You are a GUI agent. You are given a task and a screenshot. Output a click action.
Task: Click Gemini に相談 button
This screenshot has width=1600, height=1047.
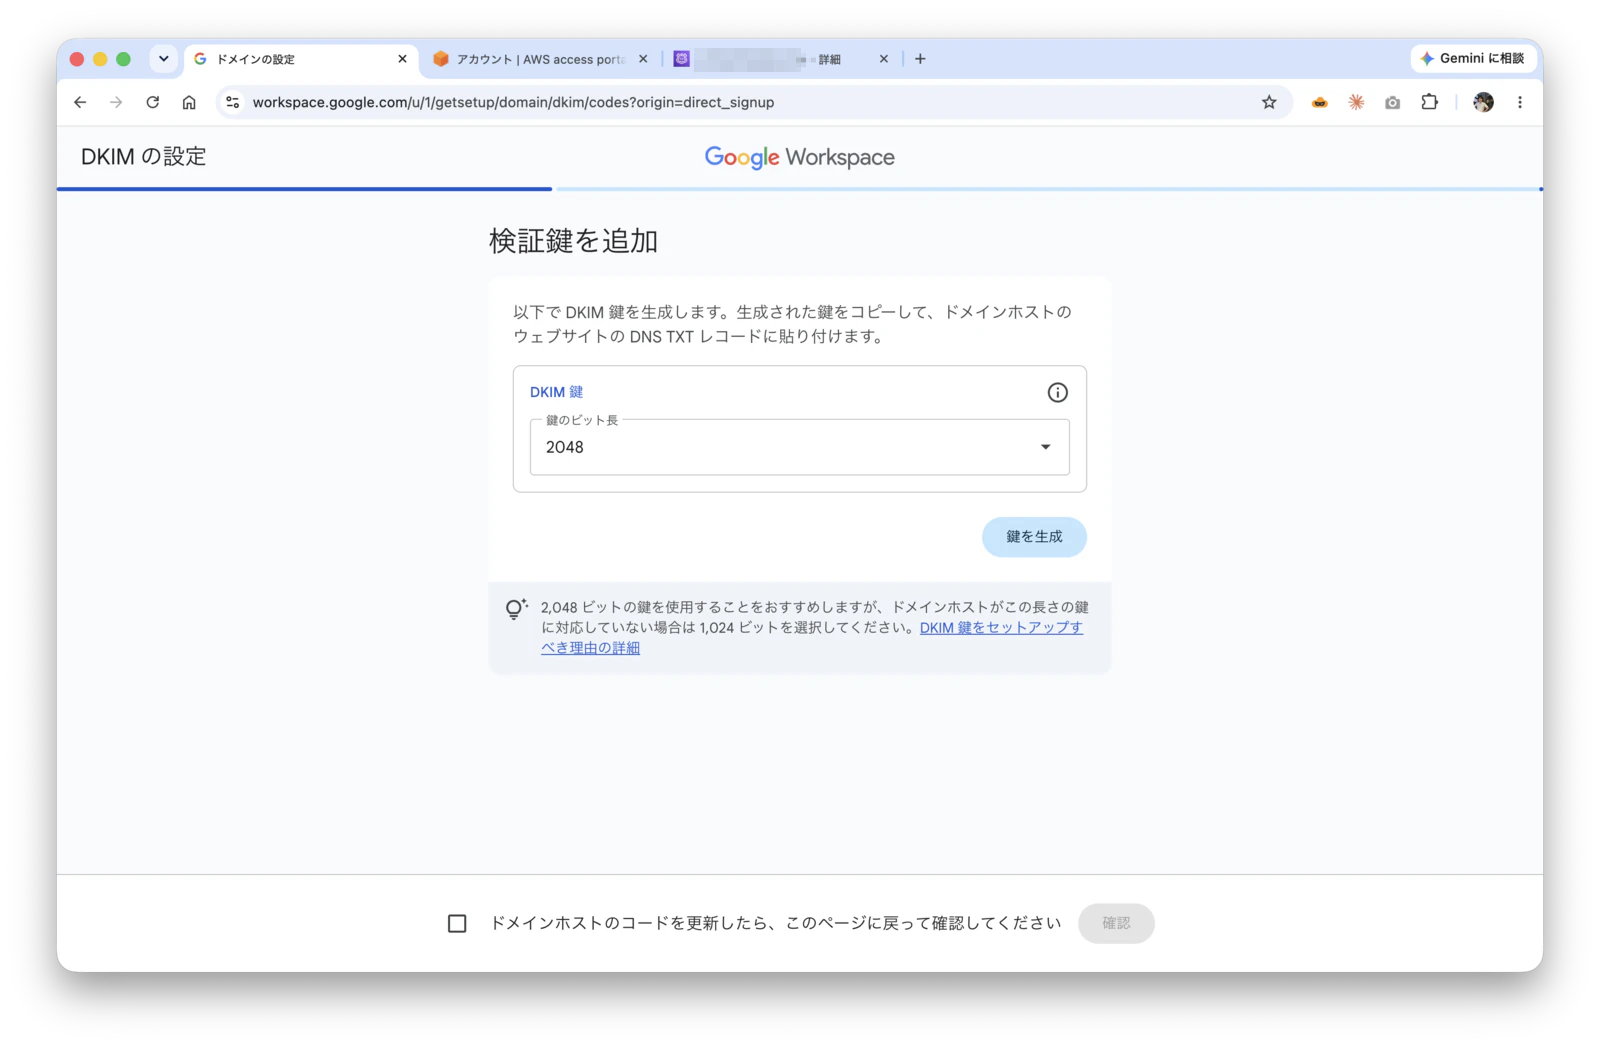pyautogui.click(x=1473, y=59)
